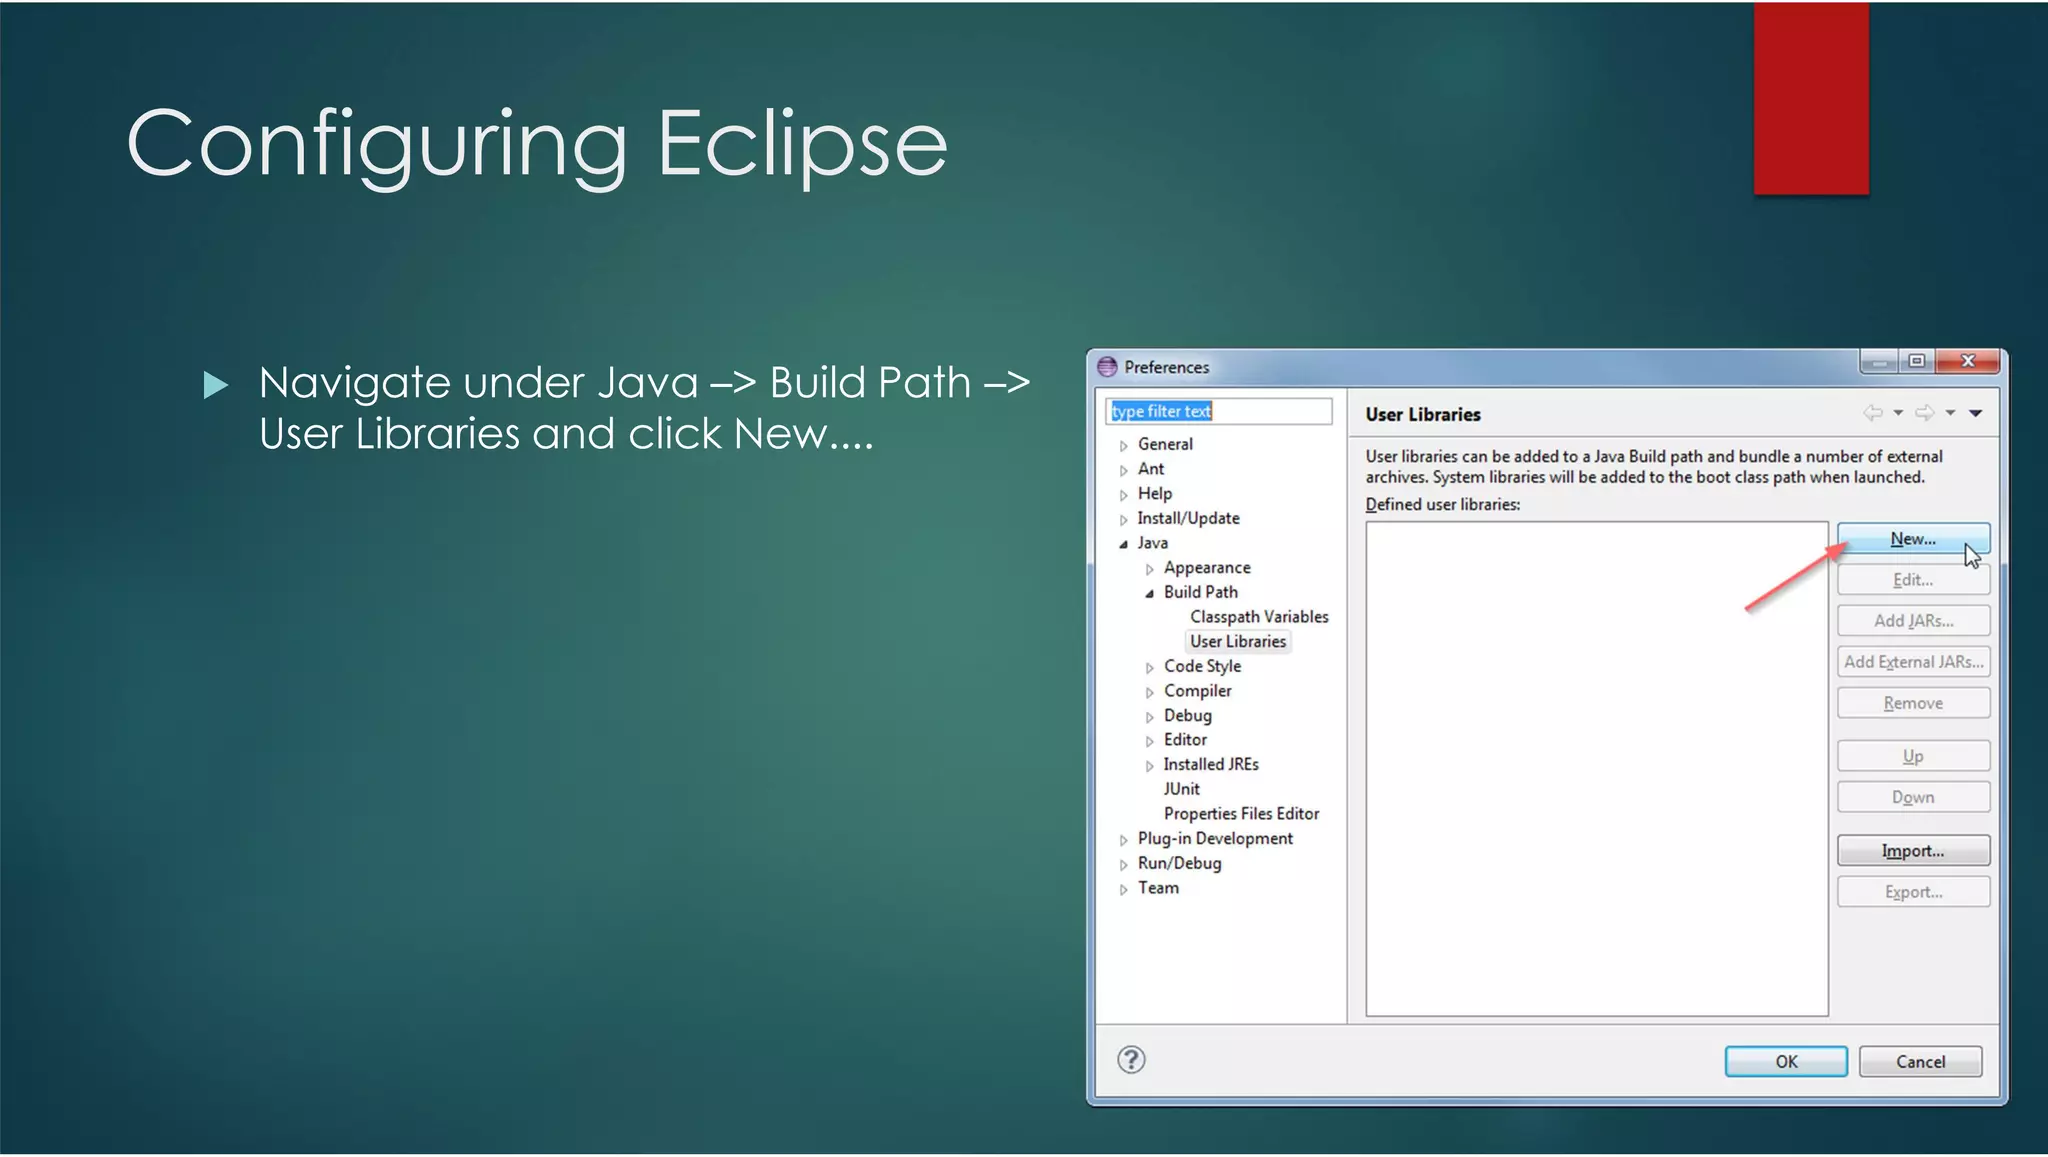2048x1157 pixels.
Task: Click the type filter text field
Action: tap(1218, 411)
